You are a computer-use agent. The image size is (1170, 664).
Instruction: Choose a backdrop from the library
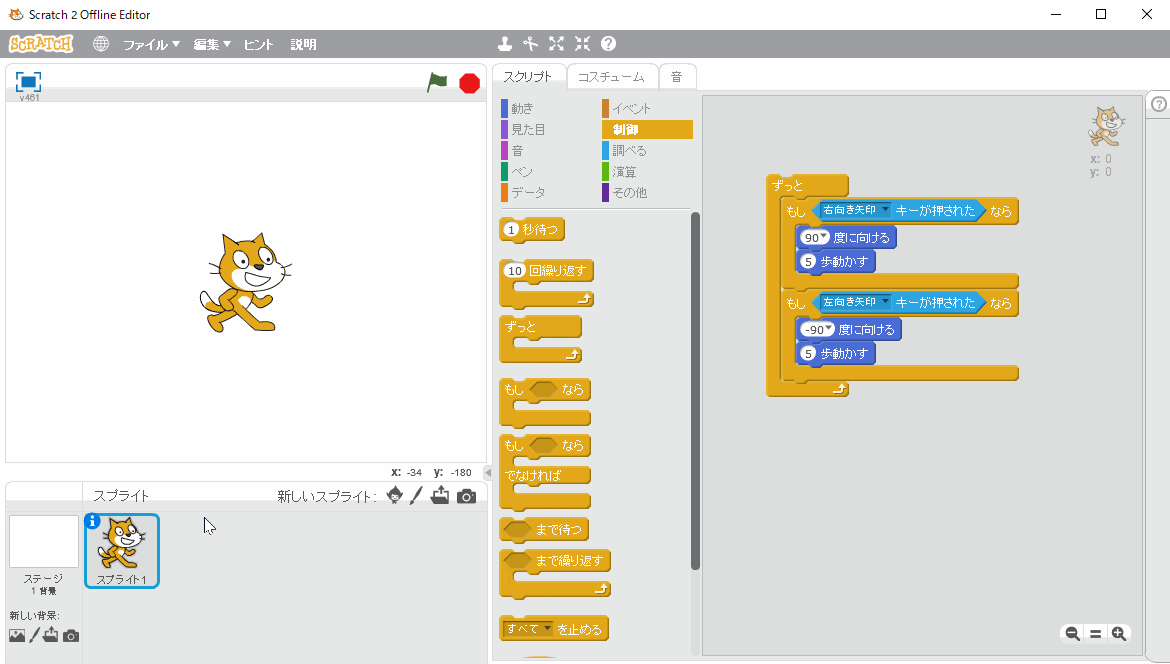click(x=16, y=636)
